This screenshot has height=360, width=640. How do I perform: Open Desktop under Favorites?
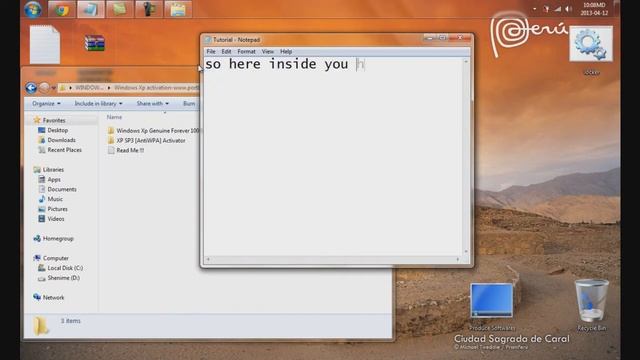[x=58, y=130]
